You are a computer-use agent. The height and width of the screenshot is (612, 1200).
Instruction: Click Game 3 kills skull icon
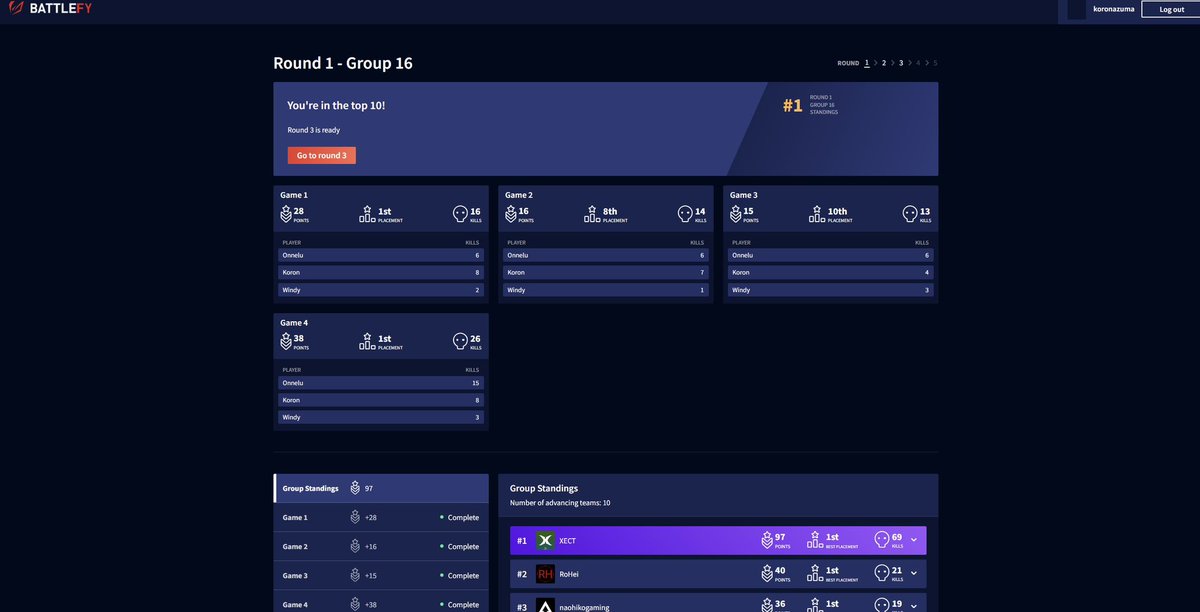point(910,214)
